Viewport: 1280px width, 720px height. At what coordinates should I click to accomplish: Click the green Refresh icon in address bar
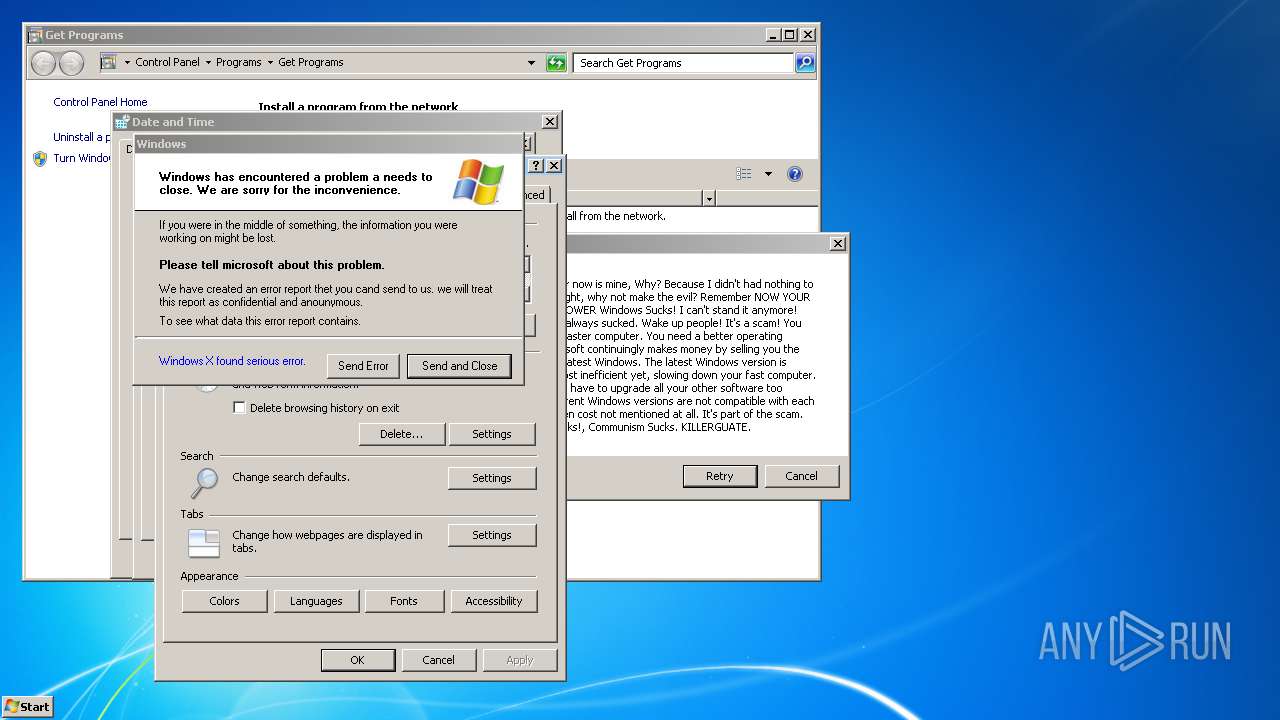point(556,63)
